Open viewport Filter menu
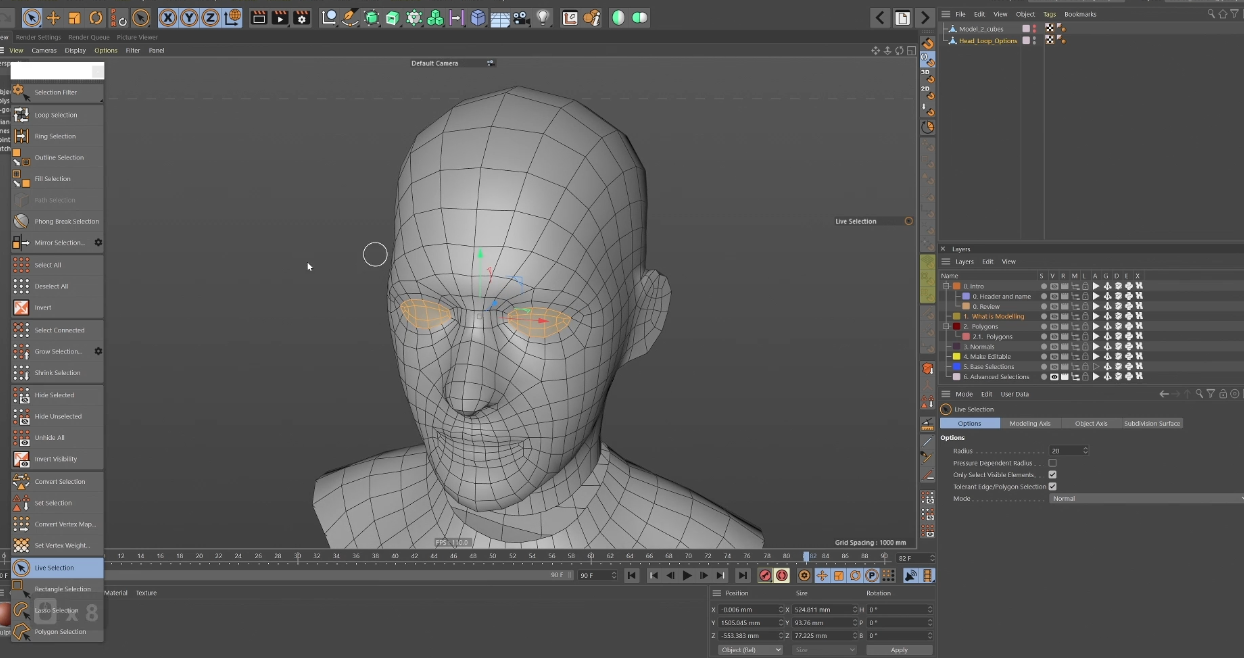This screenshot has width=1244, height=658. [x=133, y=50]
